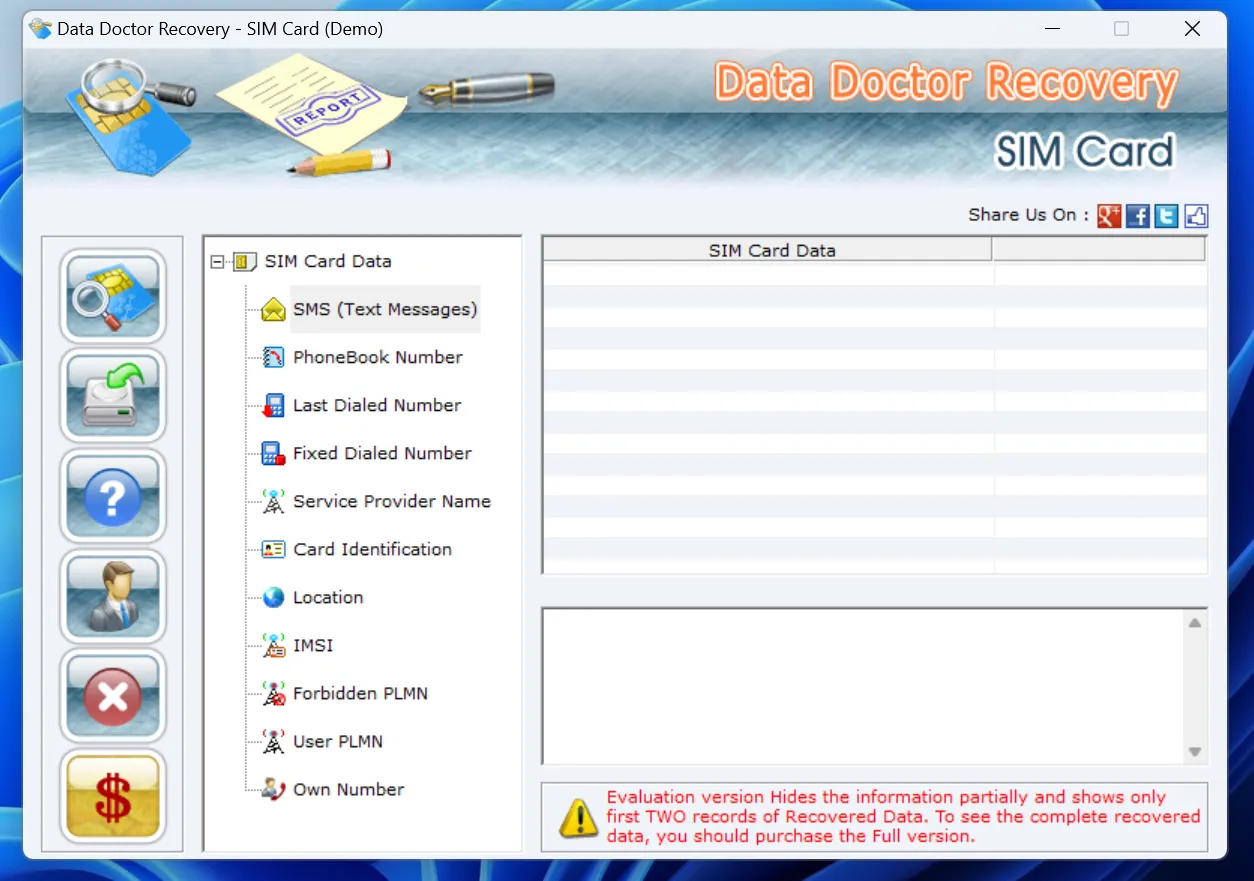Click the SMS envelope icon
The image size is (1254, 881).
(x=273, y=310)
